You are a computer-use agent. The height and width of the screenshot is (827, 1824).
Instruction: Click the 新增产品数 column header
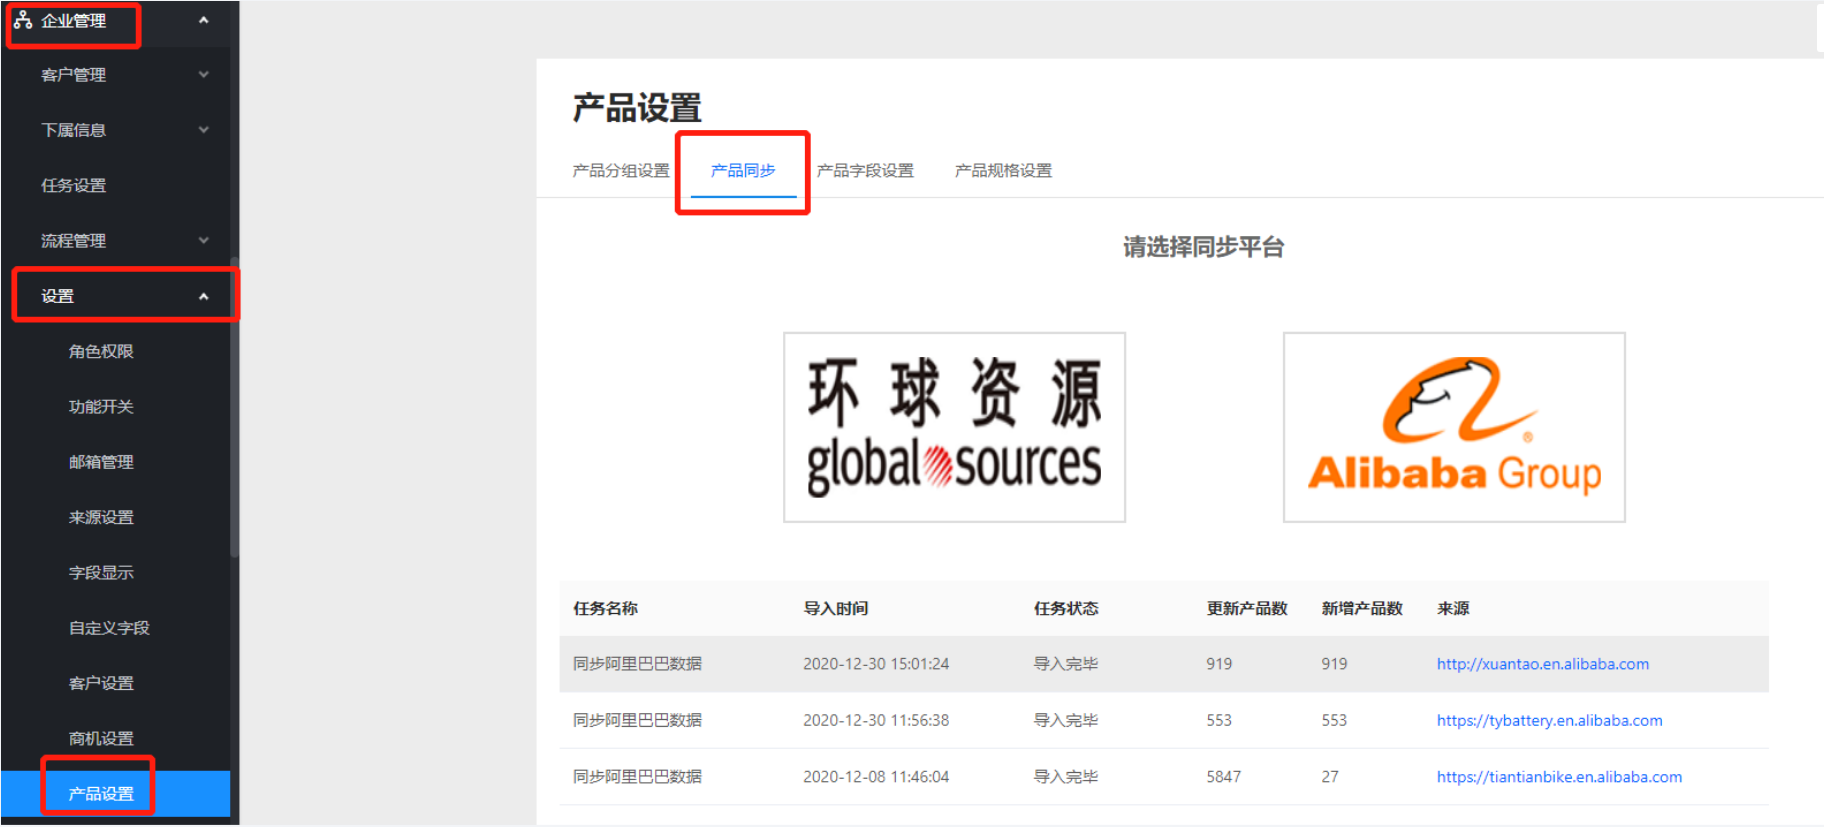[1362, 608]
